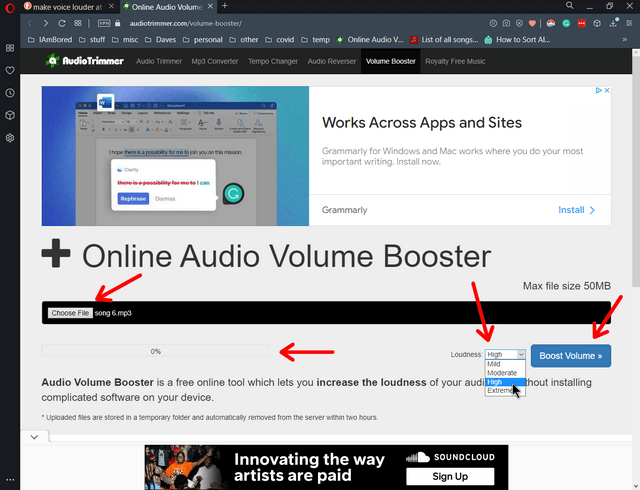Select Mild loudness option
Viewport: 640px width, 490px height.
[505, 364]
